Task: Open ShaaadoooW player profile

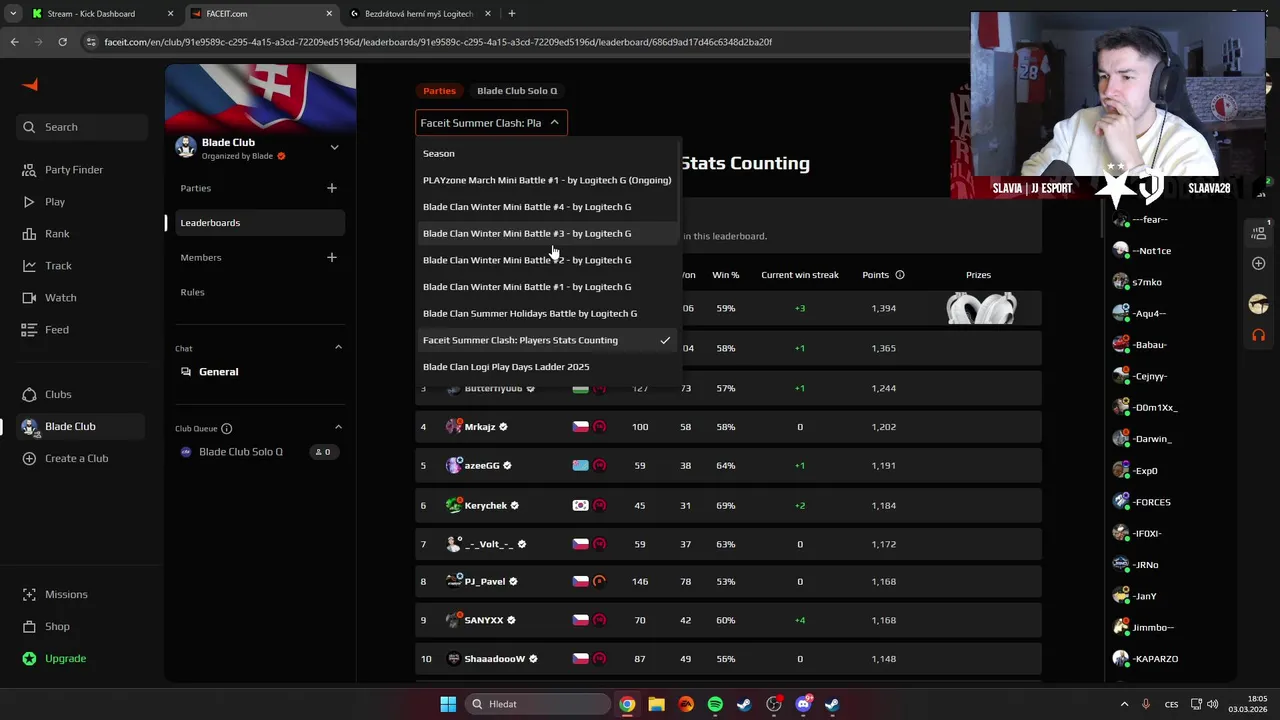Action: tap(495, 659)
